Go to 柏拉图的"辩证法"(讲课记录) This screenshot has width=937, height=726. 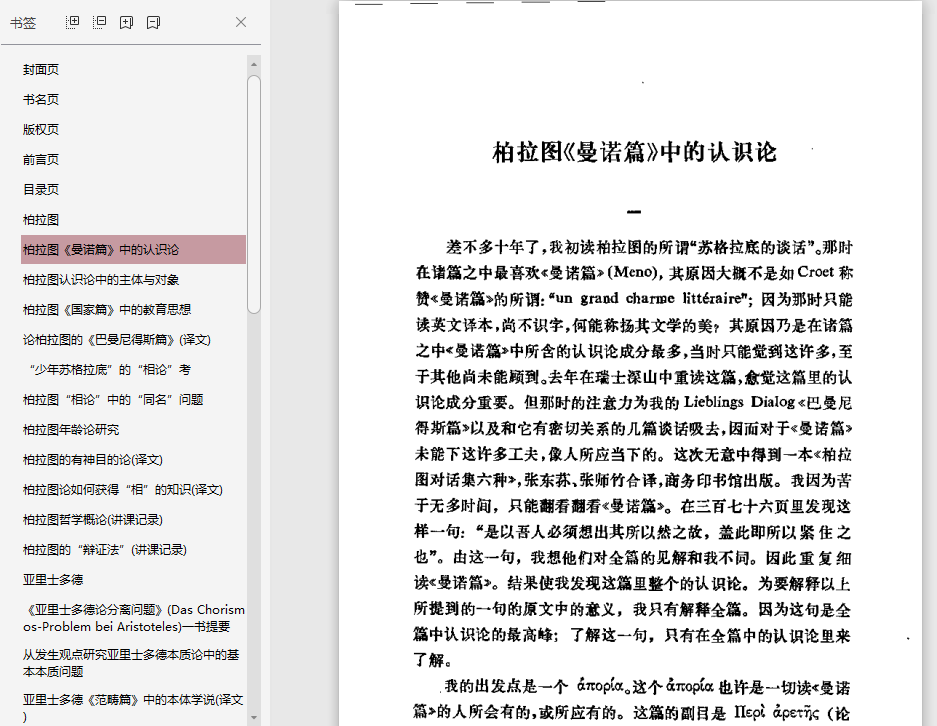click(x=105, y=549)
